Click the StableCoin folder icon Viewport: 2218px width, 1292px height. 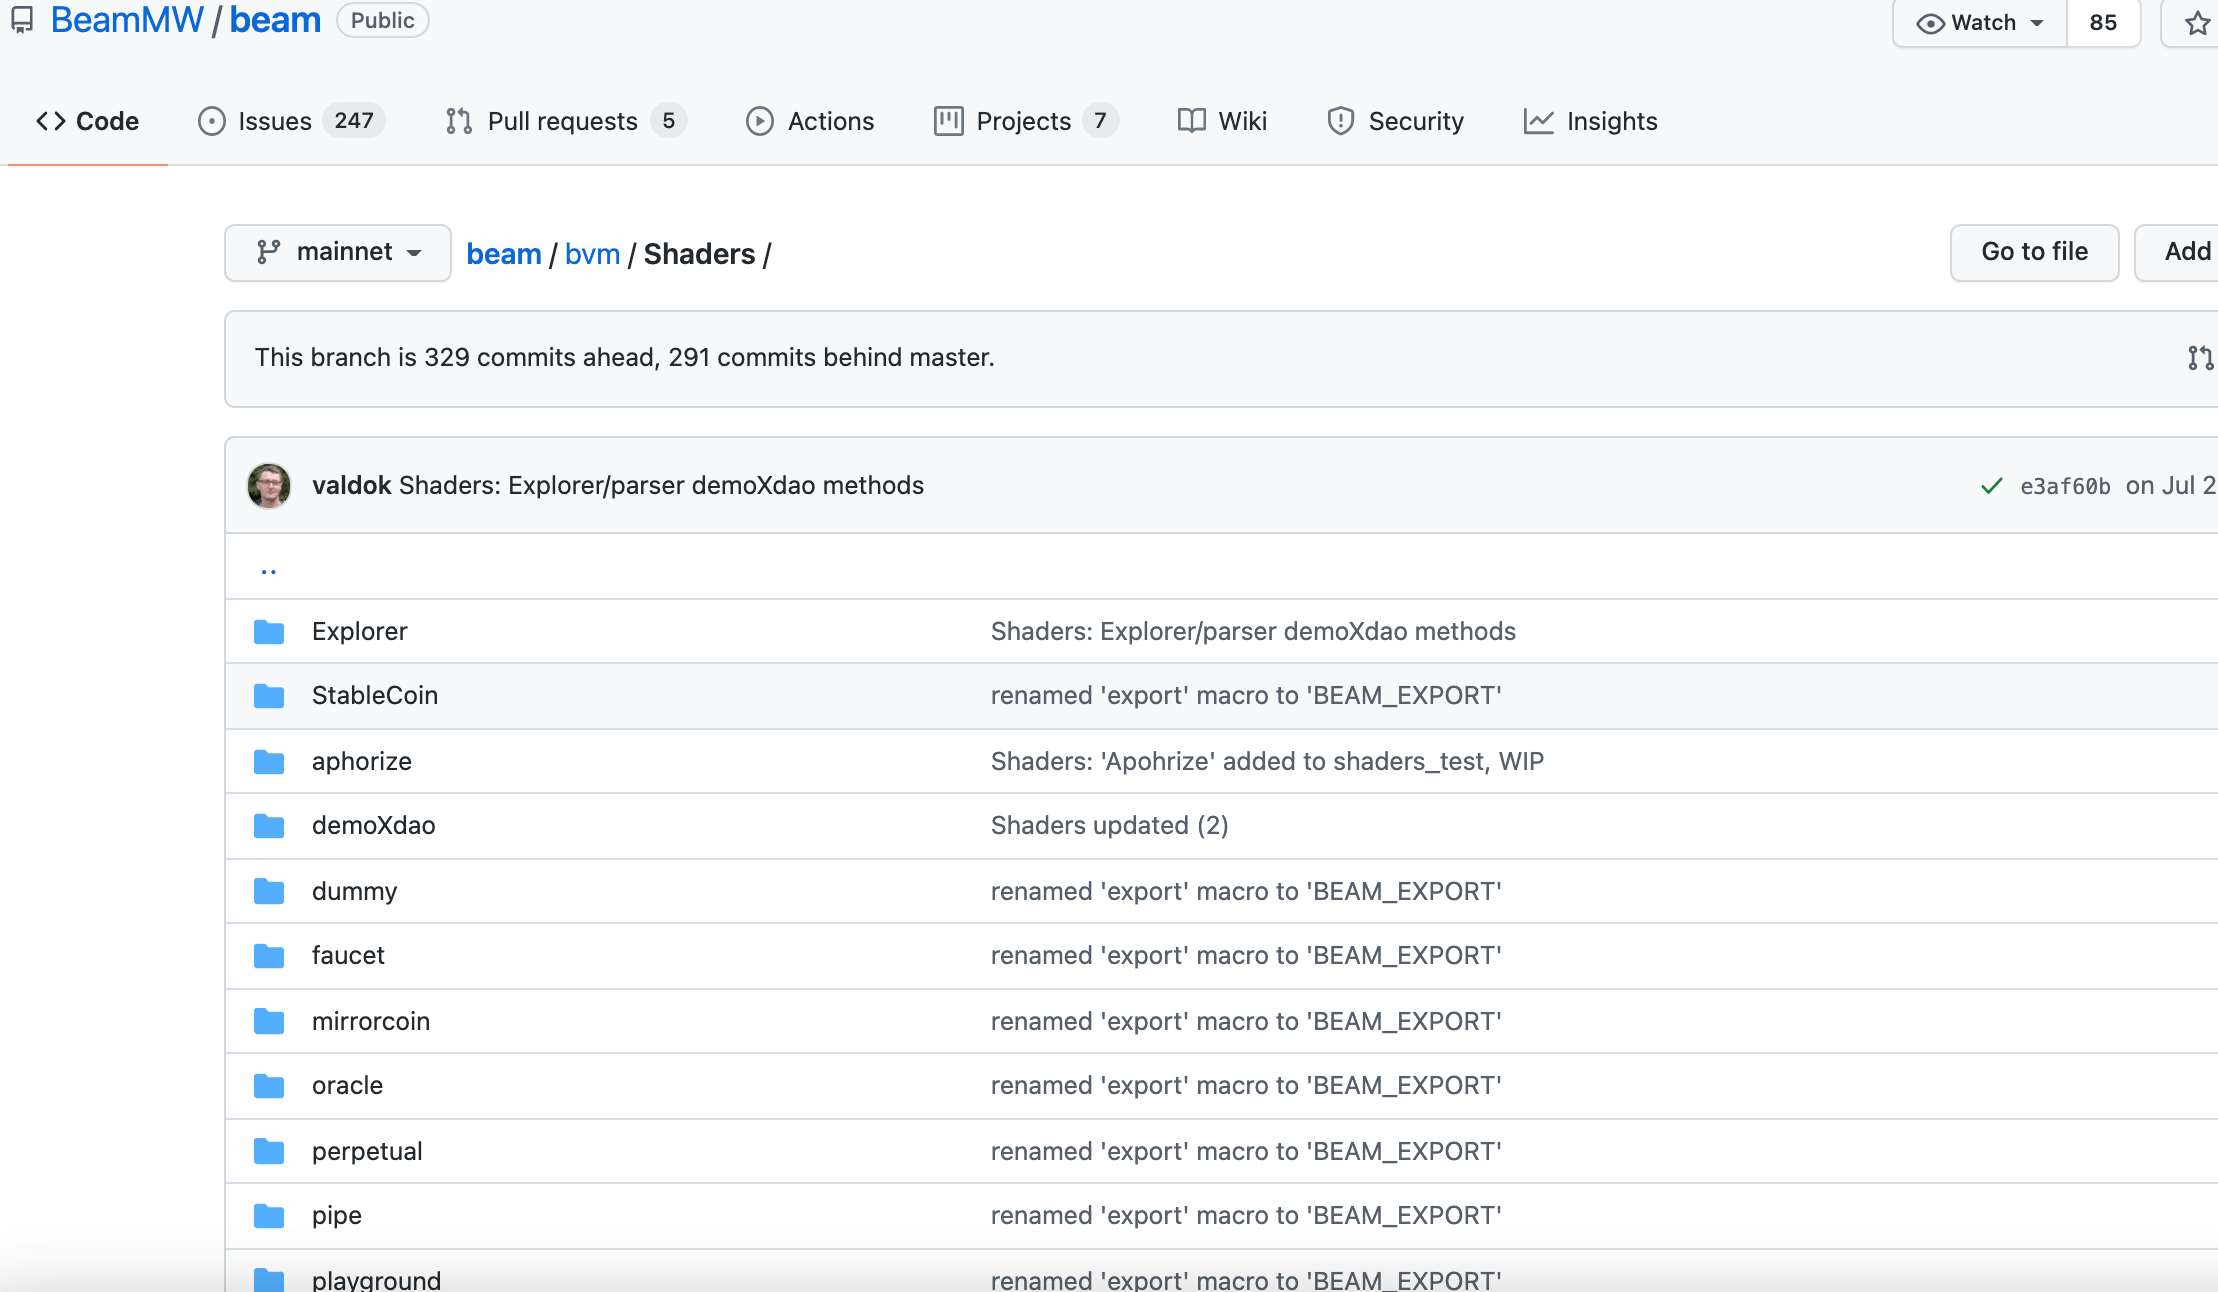(269, 696)
